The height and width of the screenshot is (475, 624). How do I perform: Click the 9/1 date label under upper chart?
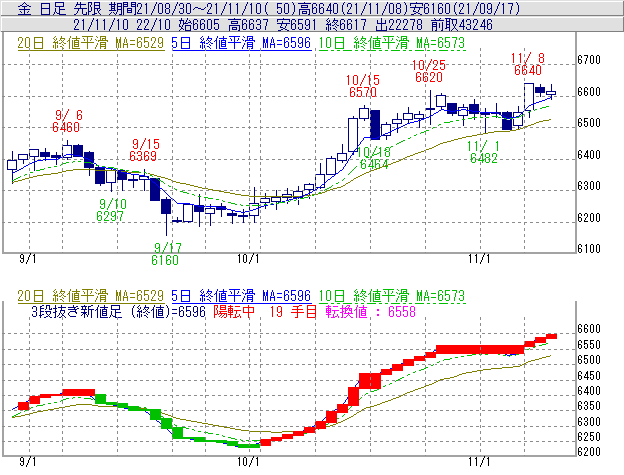(27, 259)
